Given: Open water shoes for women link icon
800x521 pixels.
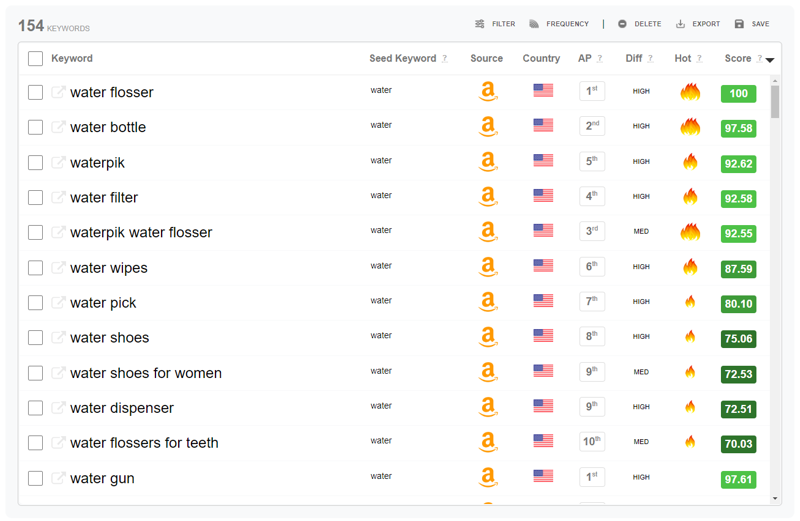Looking at the screenshot, I should point(58,373).
